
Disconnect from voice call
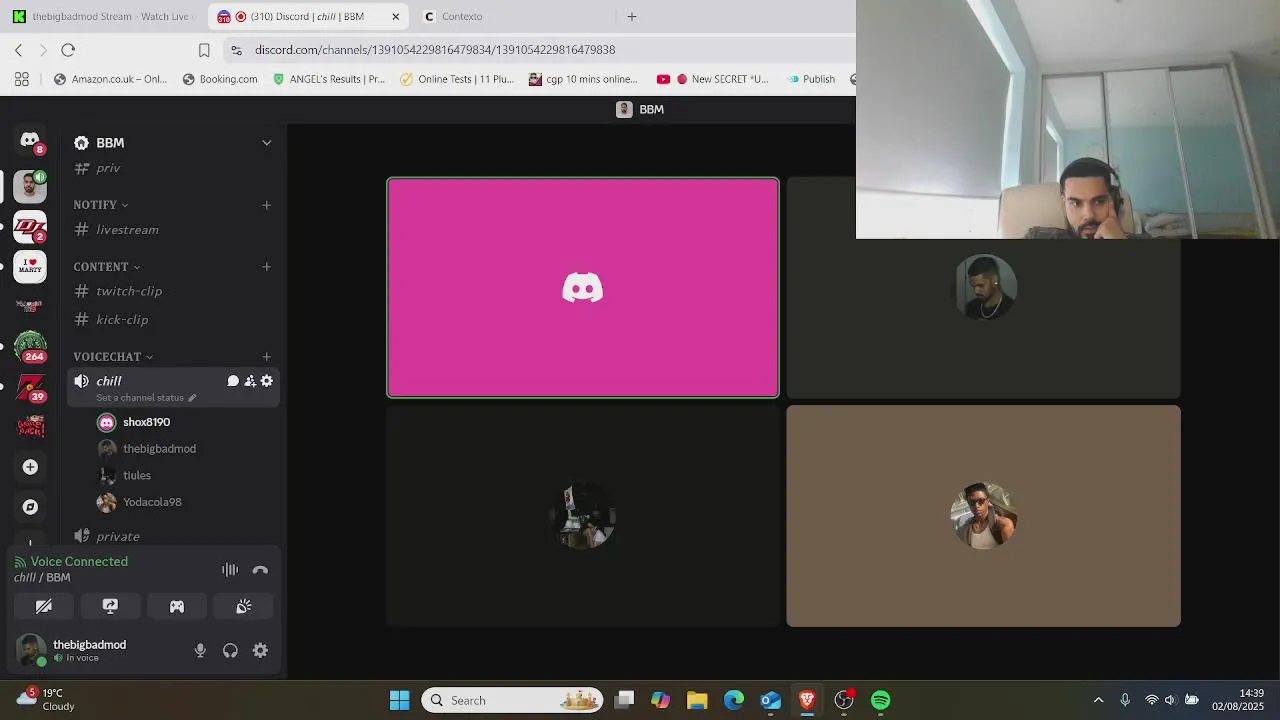[260, 570]
